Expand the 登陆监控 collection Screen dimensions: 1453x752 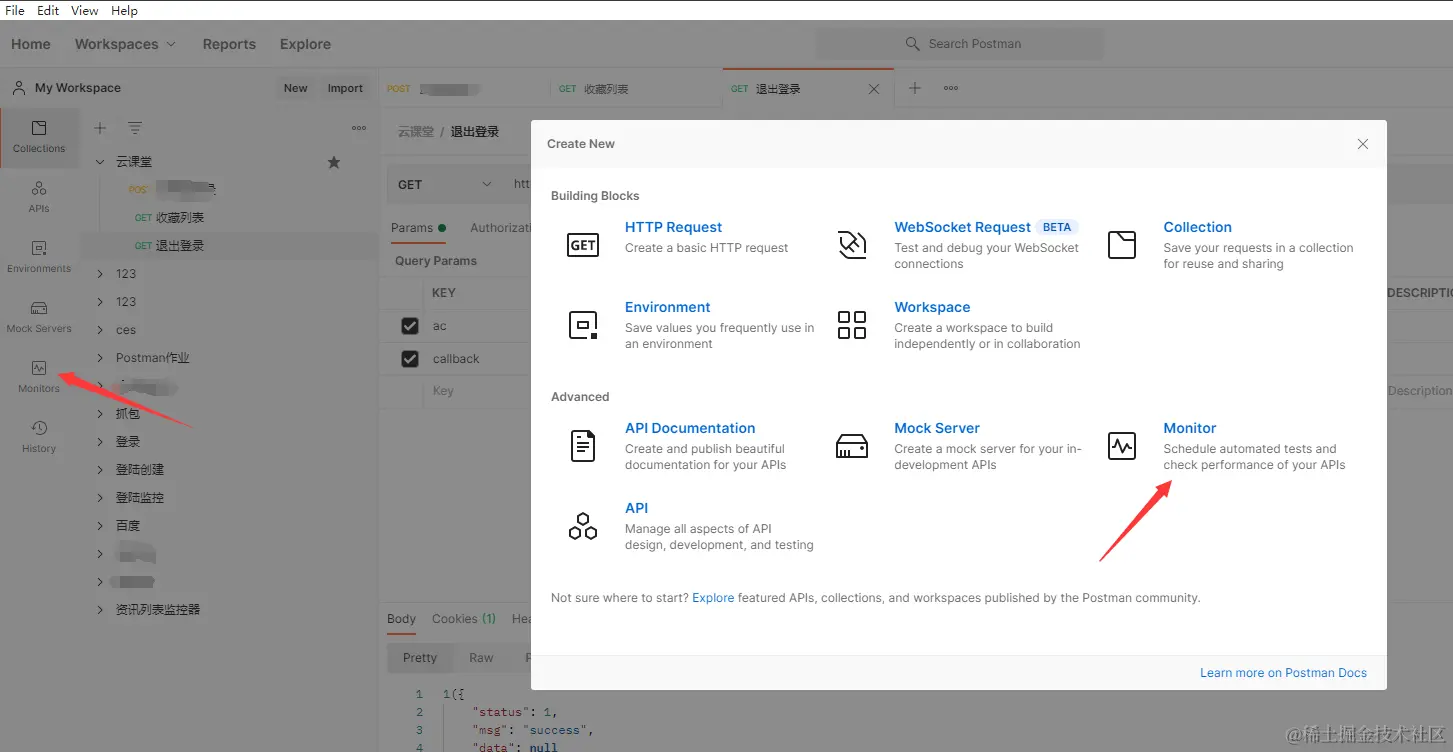coord(100,498)
